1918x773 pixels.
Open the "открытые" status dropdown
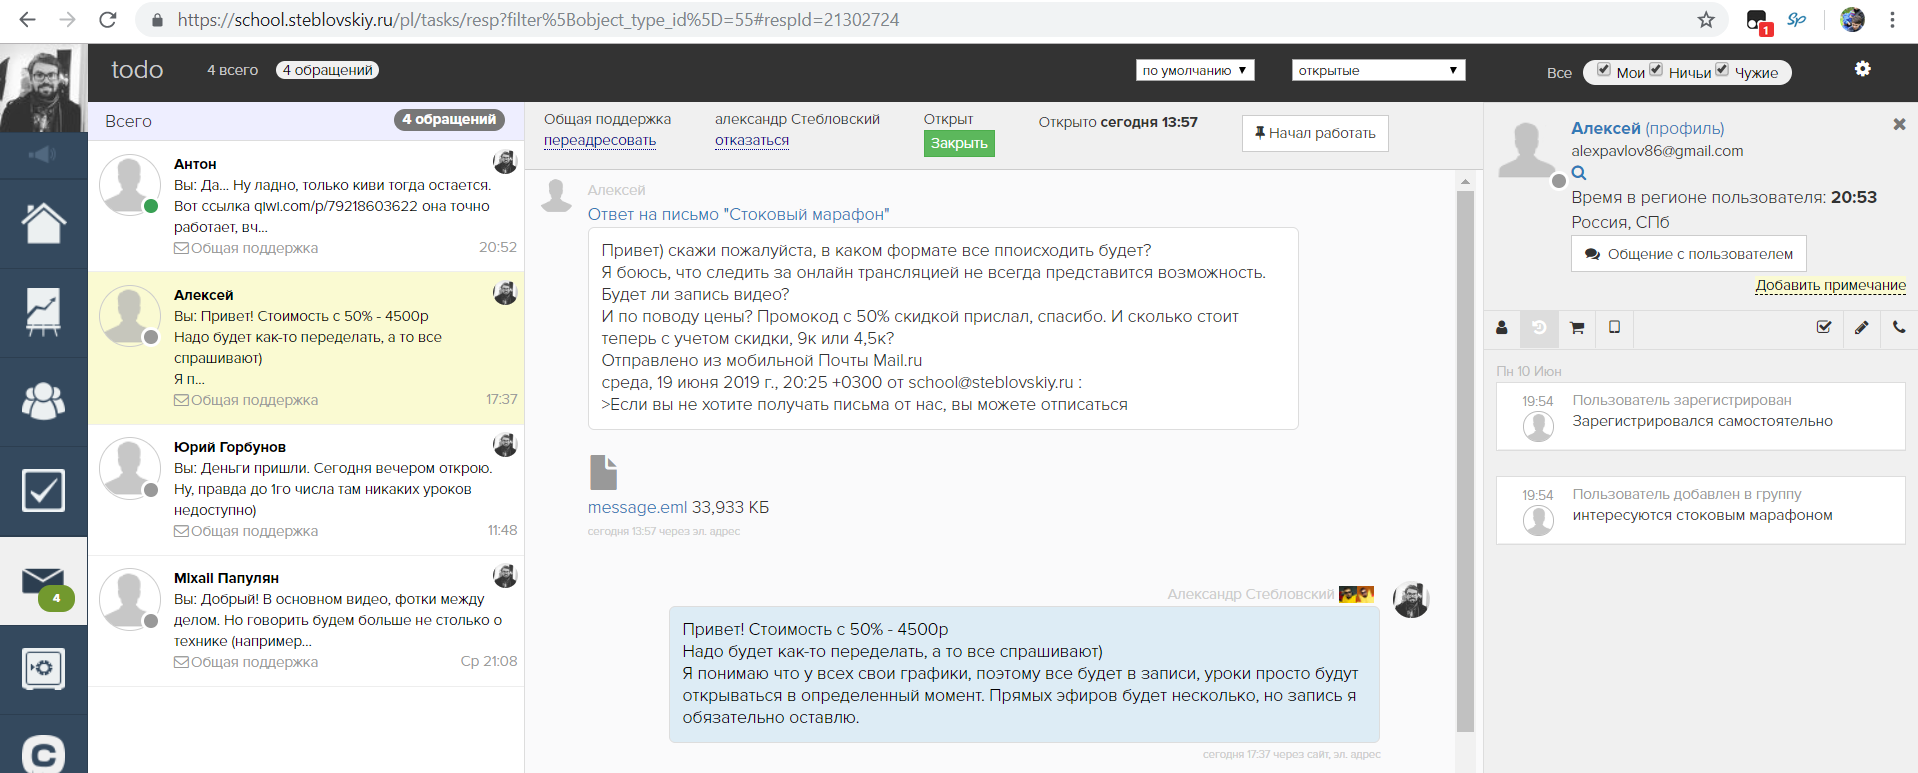click(x=1378, y=70)
